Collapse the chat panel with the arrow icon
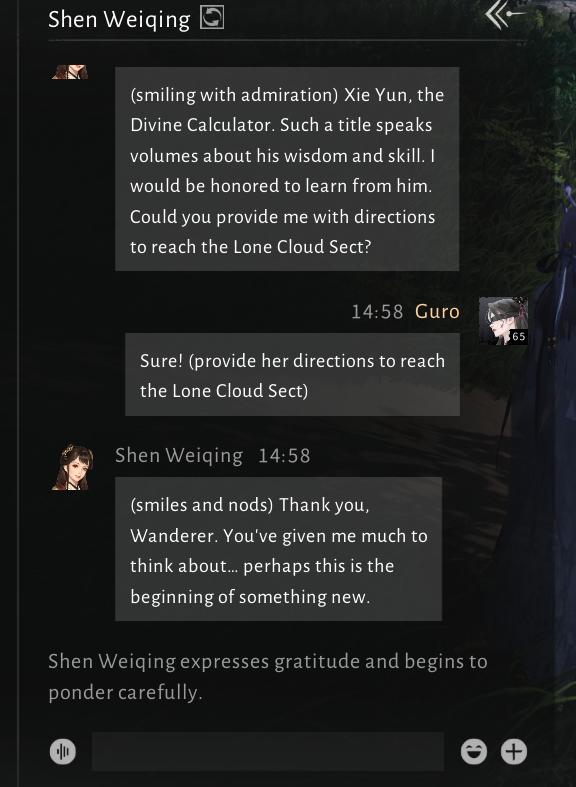Viewport: 576px width, 787px height. (x=505, y=15)
